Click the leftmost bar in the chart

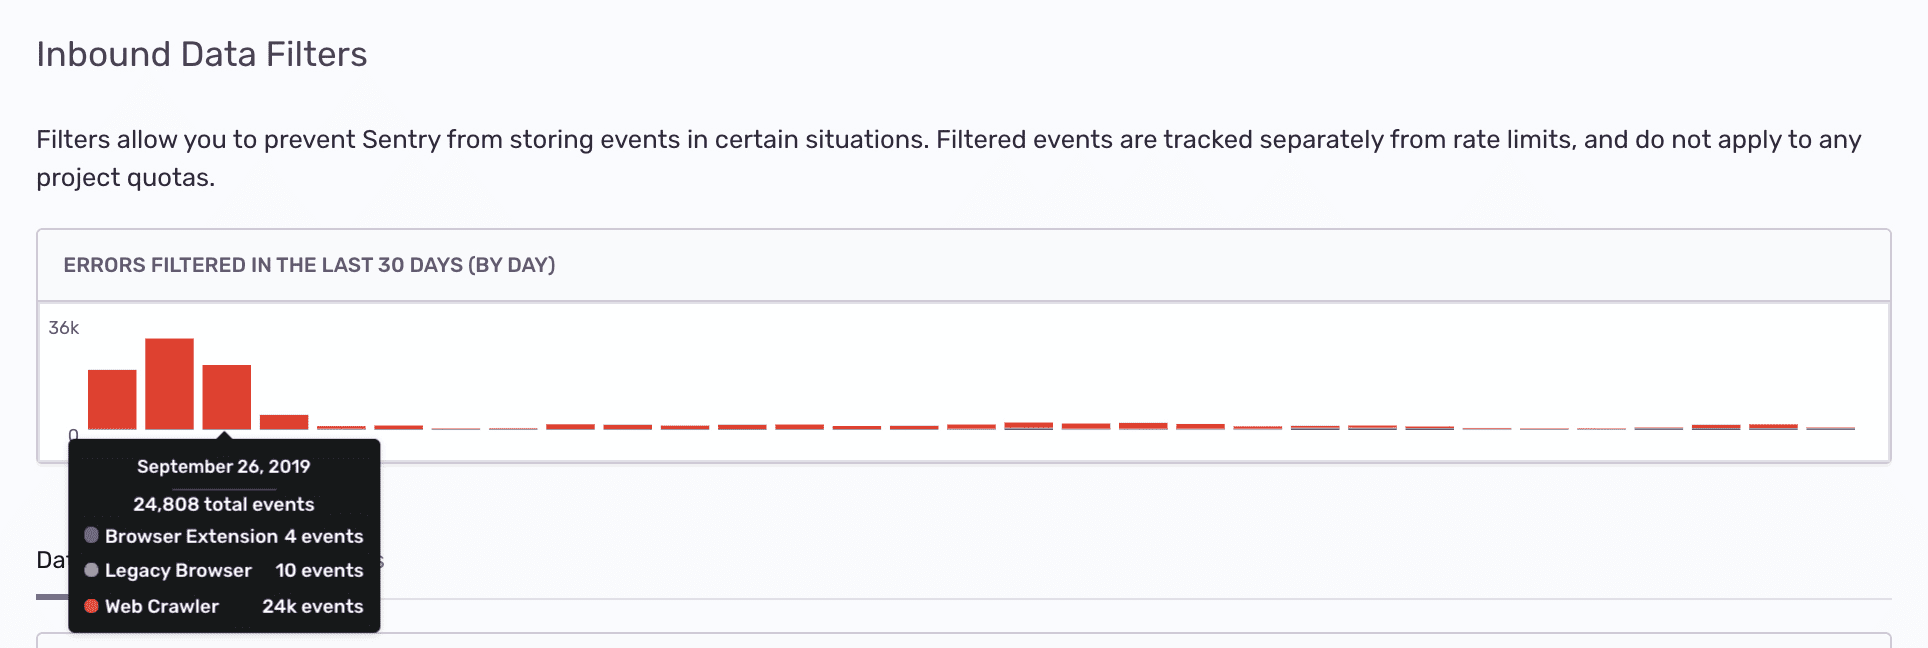tap(112, 399)
